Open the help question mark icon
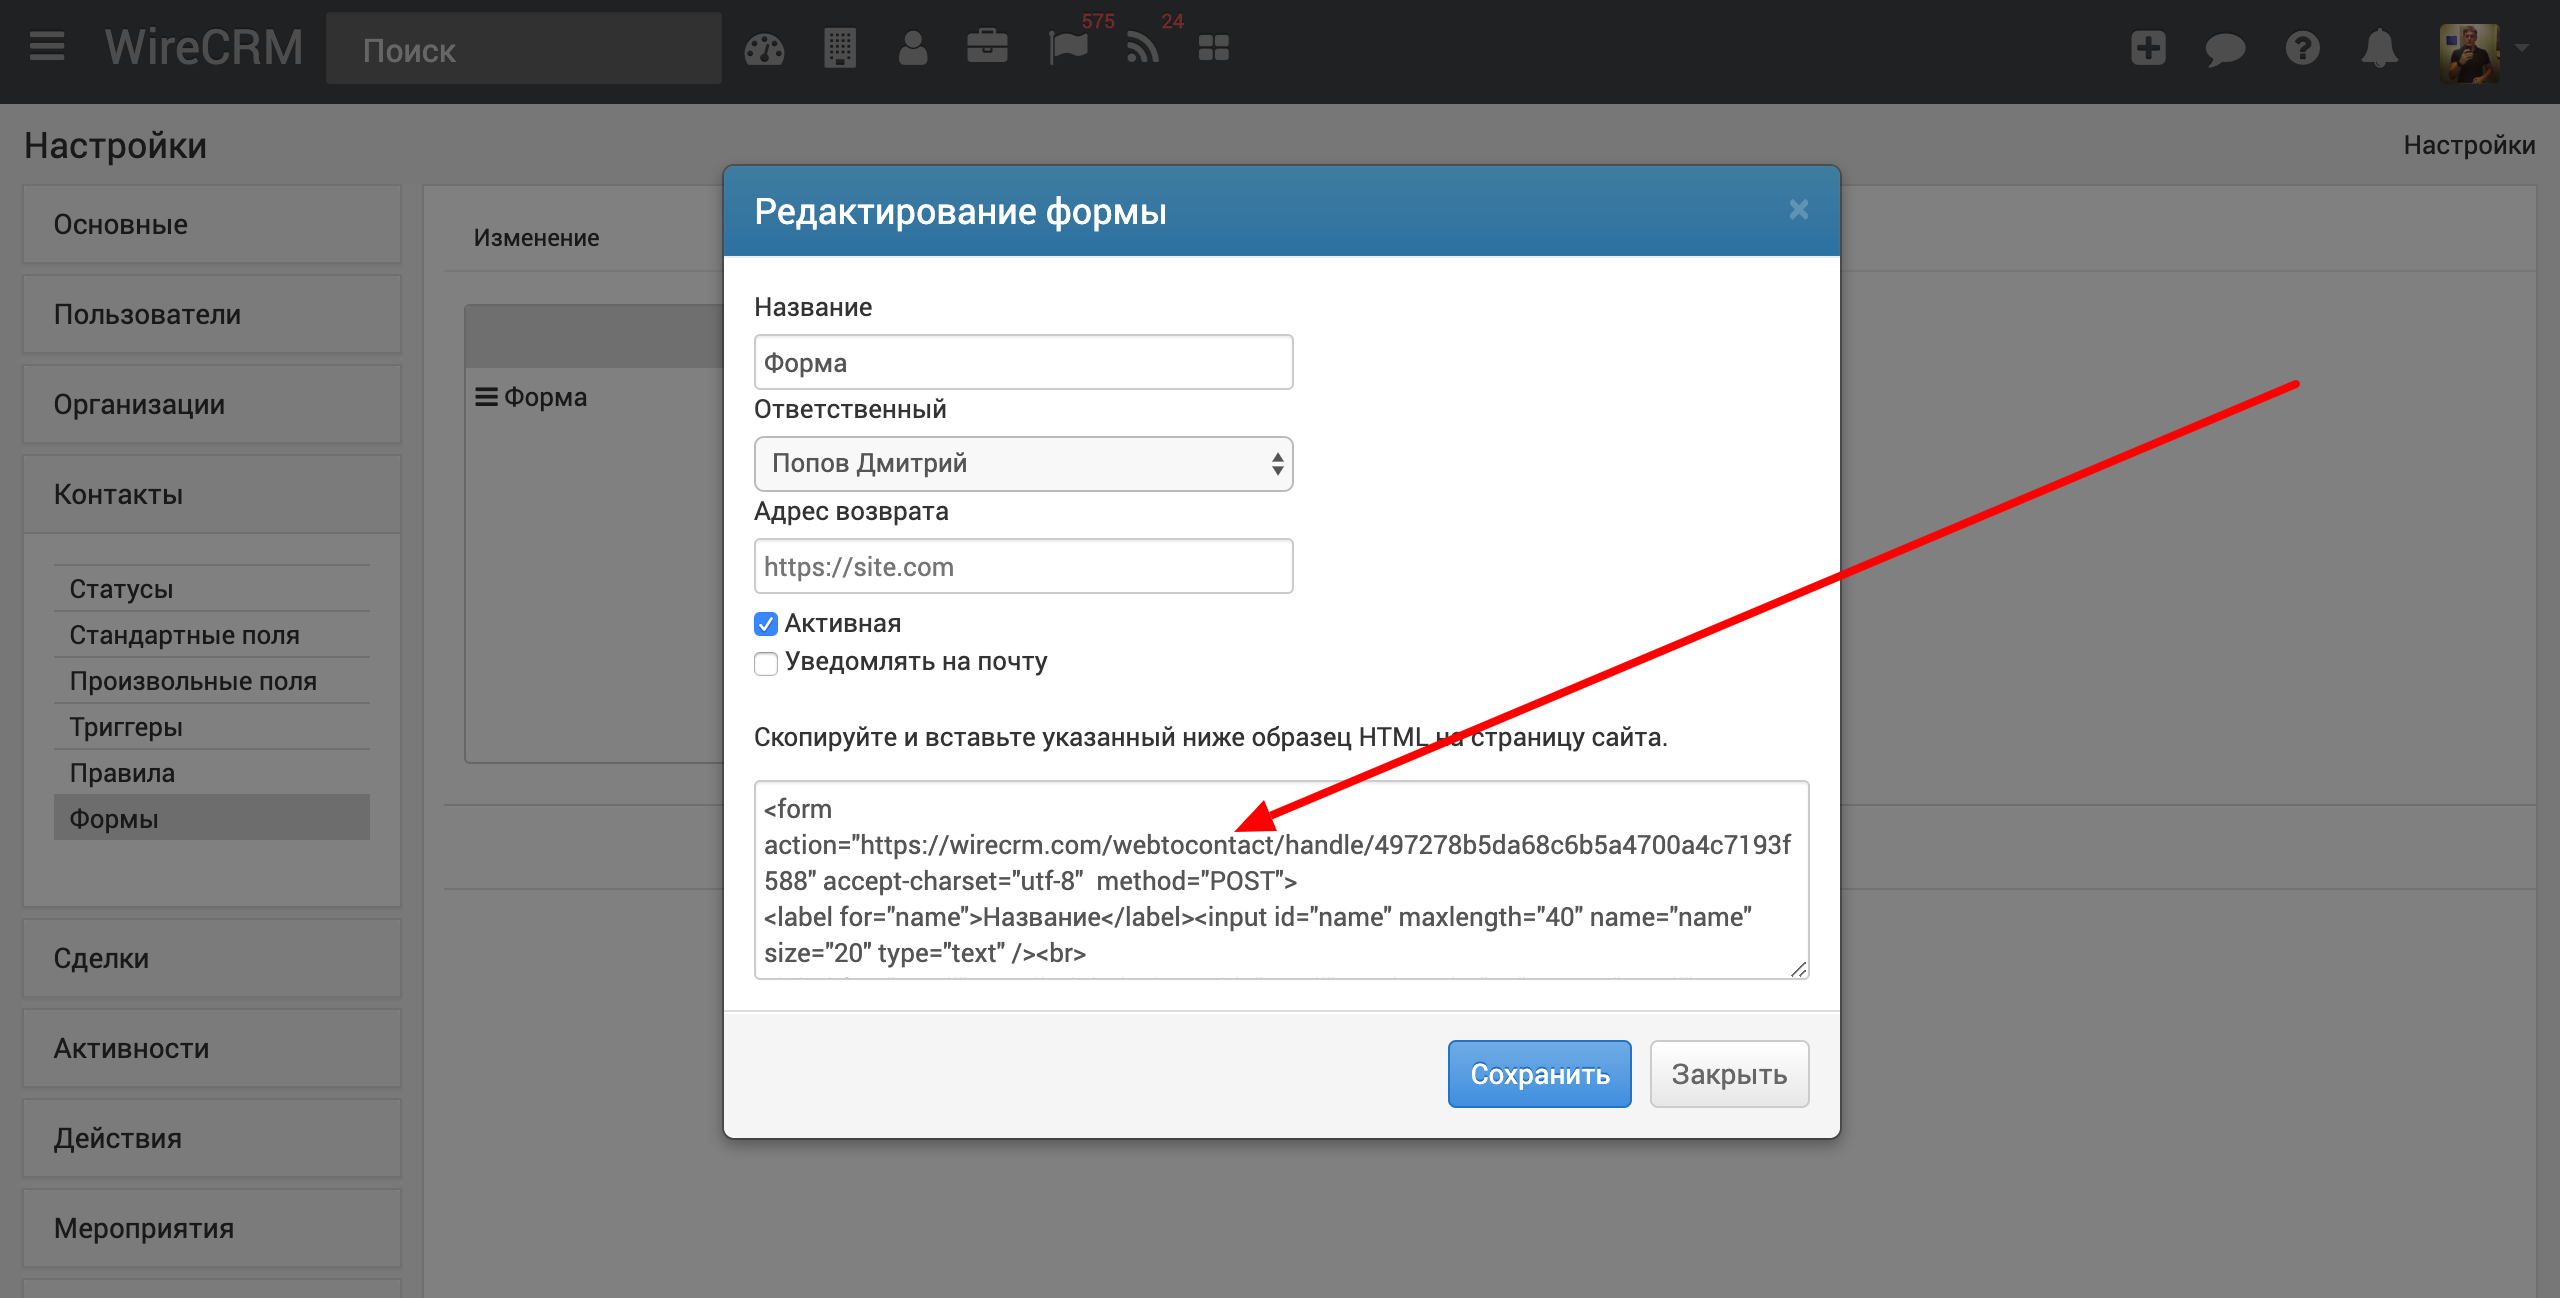 pyautogui.click(x=2302, y=48)
